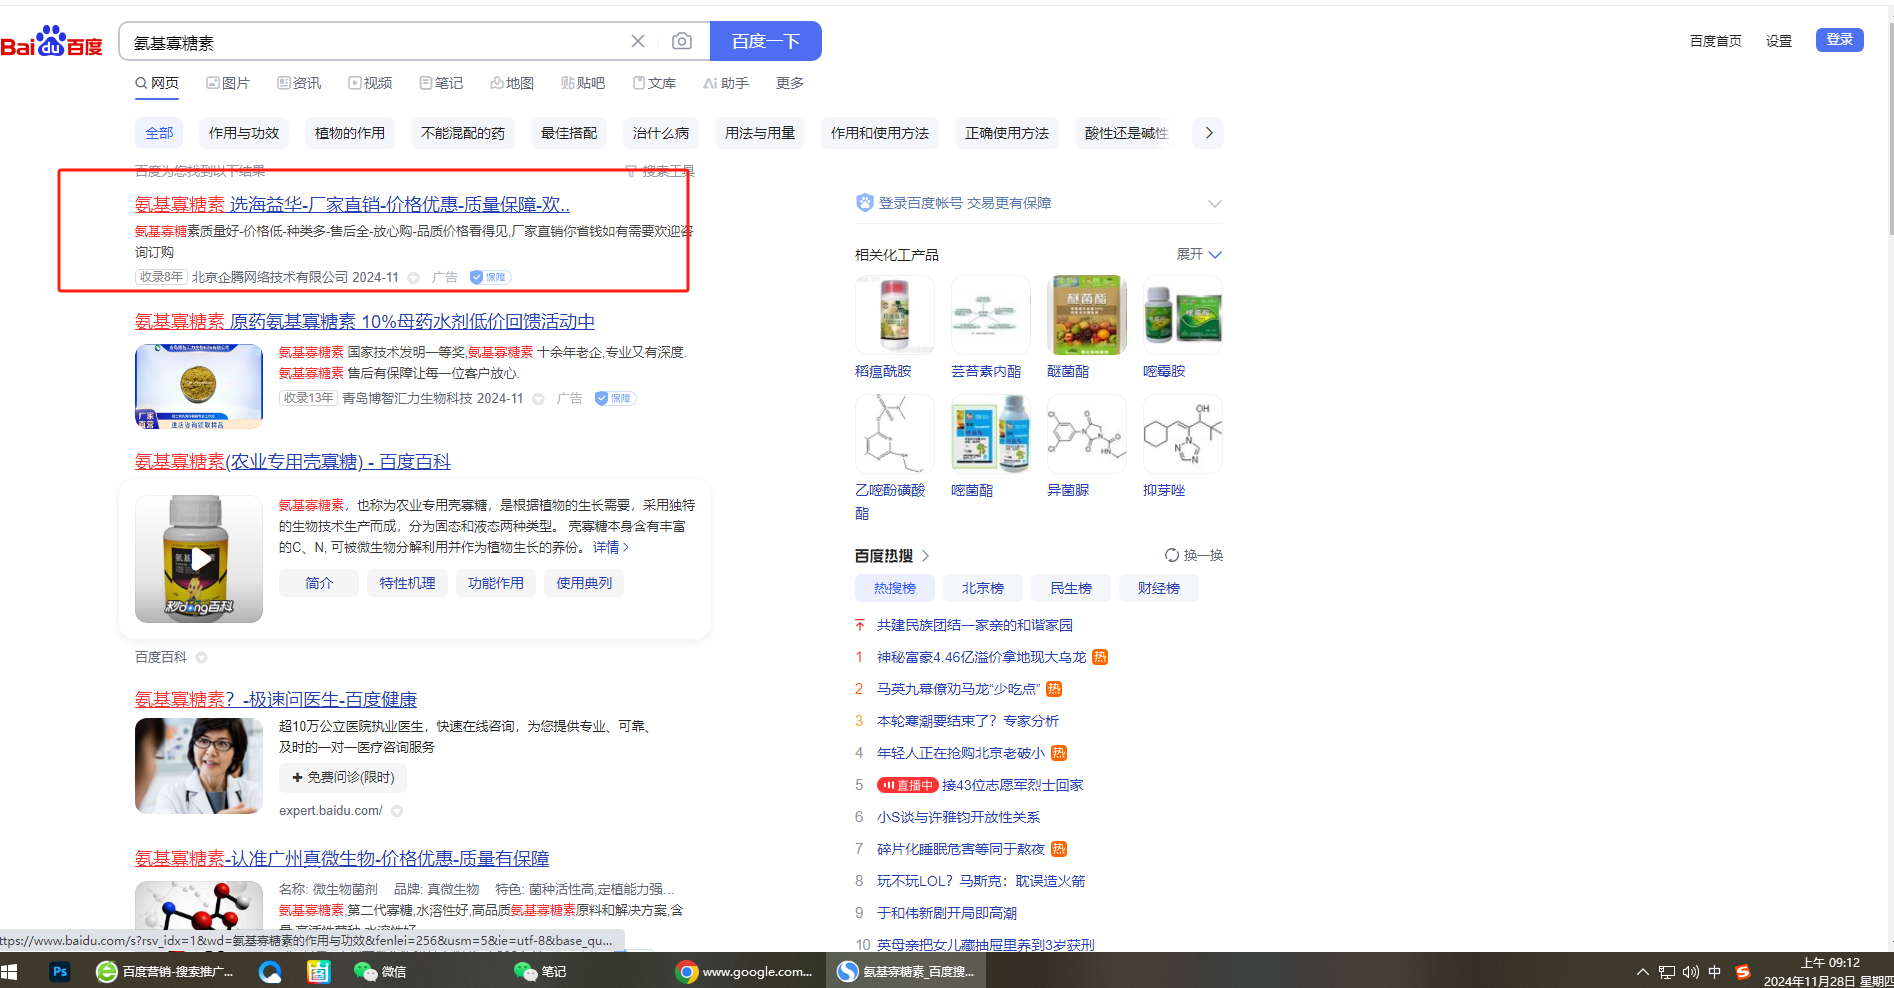The height and width of the screenshot is (988, 1894).
Task: Switch to the Chrome www.google.com taskbar window
Action: (744, 971)
